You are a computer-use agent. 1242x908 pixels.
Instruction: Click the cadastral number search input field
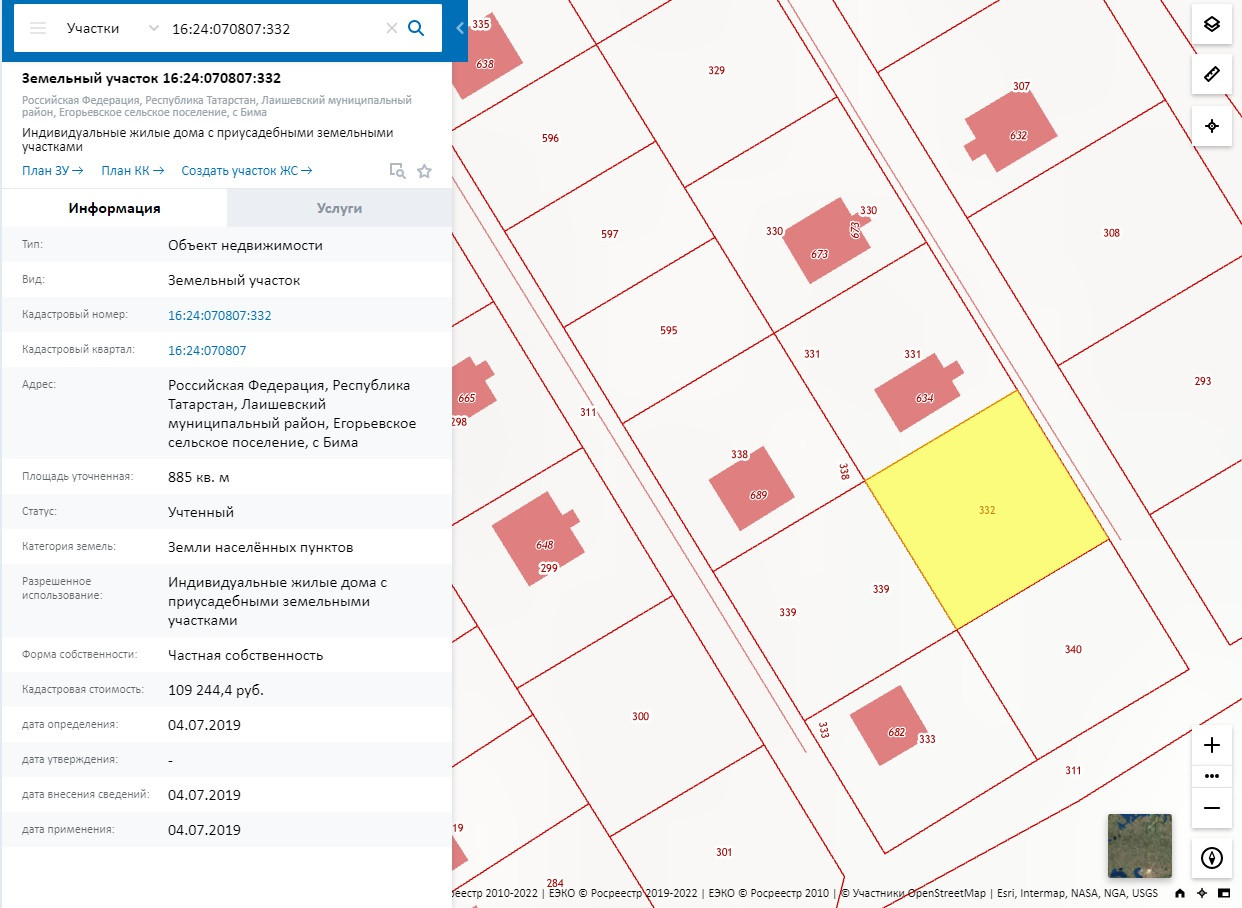point(275,28)
